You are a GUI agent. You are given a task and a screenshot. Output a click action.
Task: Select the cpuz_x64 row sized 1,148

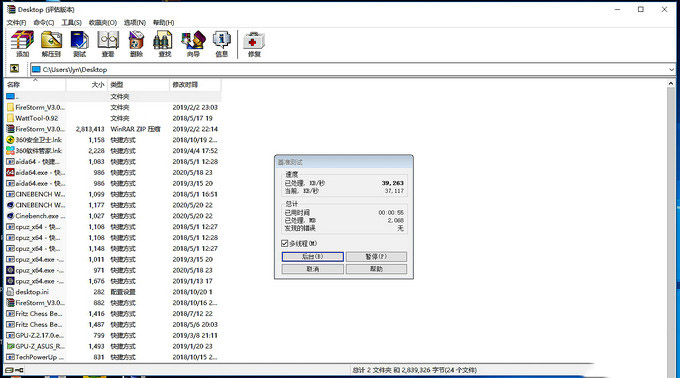113,248
